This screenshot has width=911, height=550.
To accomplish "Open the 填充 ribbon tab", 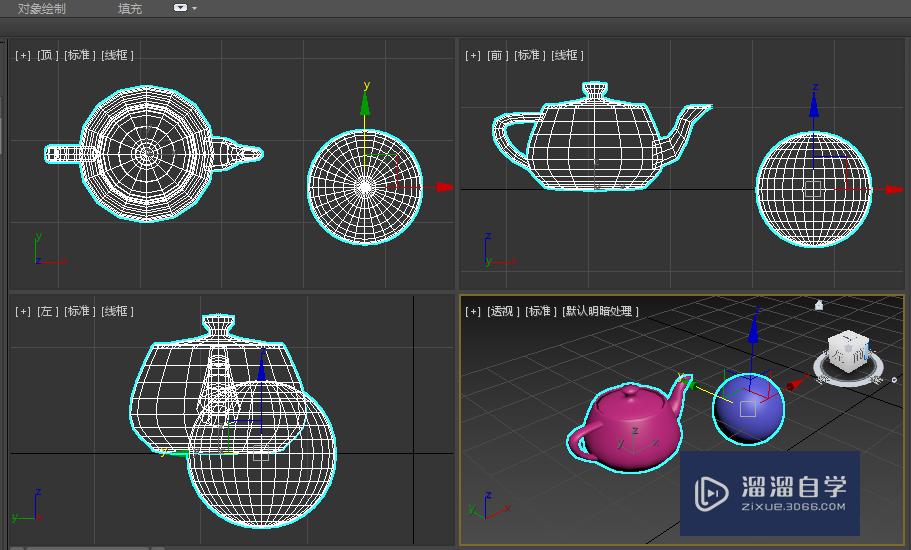I will [130, 9].
